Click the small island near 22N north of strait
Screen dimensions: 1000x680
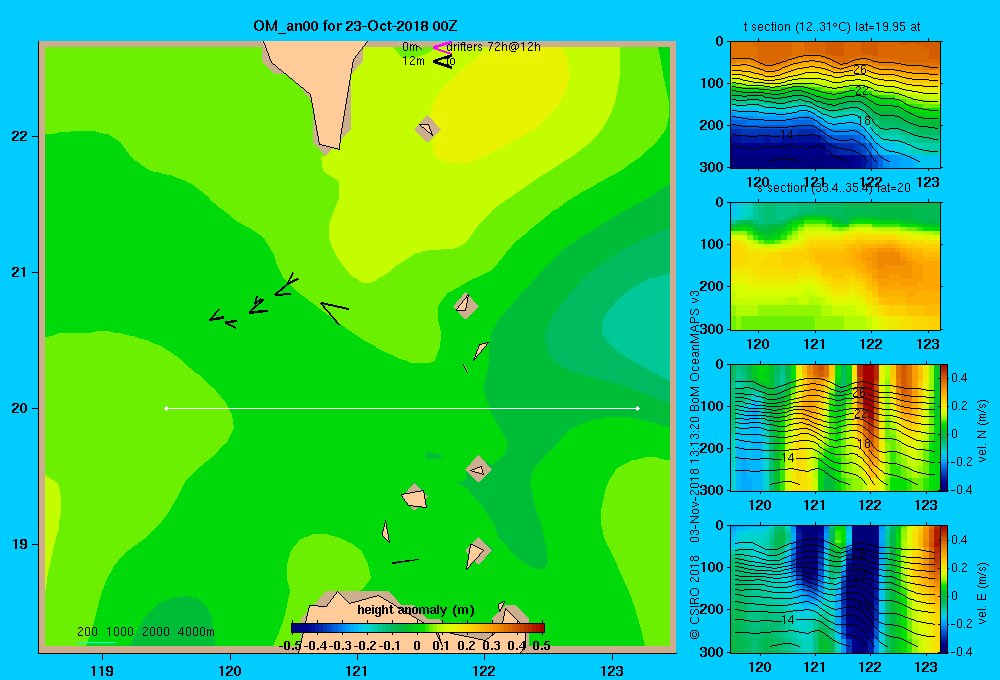[427, 129]
